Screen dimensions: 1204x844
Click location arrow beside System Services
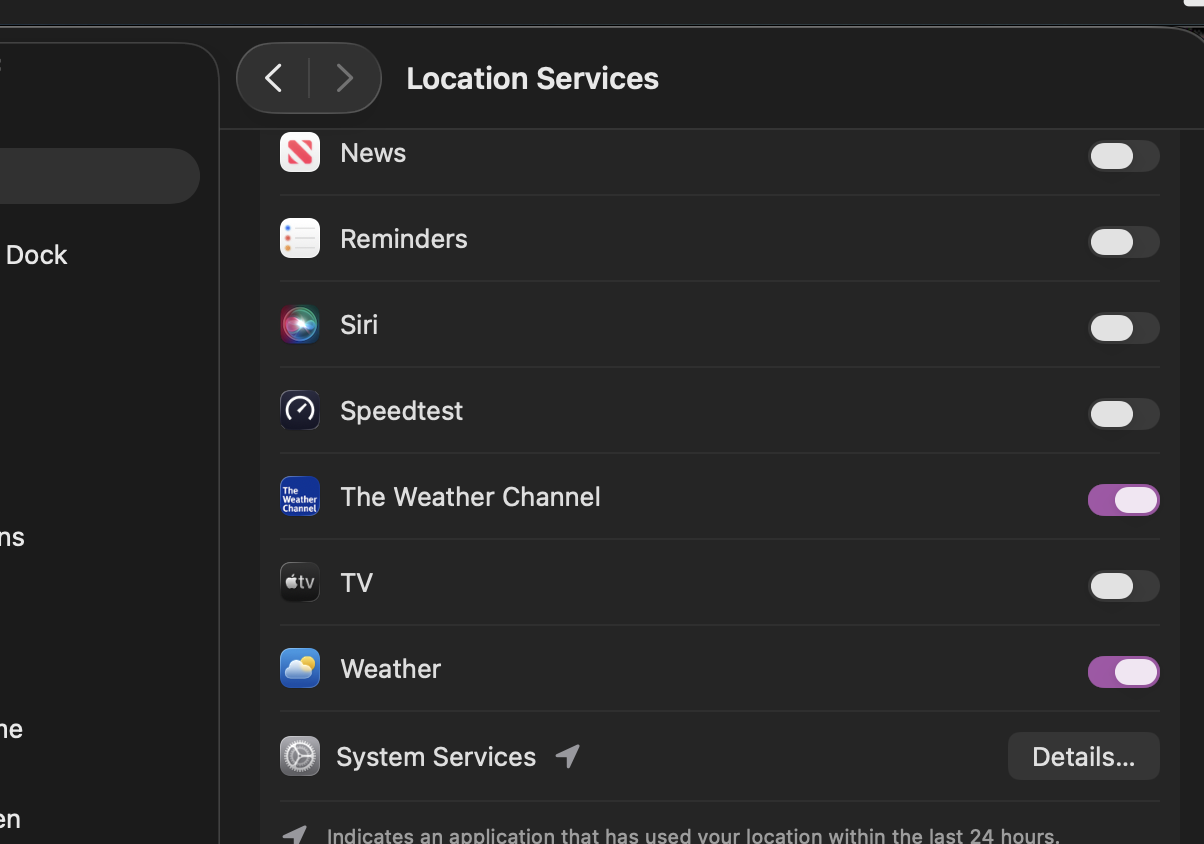[568, 756]
